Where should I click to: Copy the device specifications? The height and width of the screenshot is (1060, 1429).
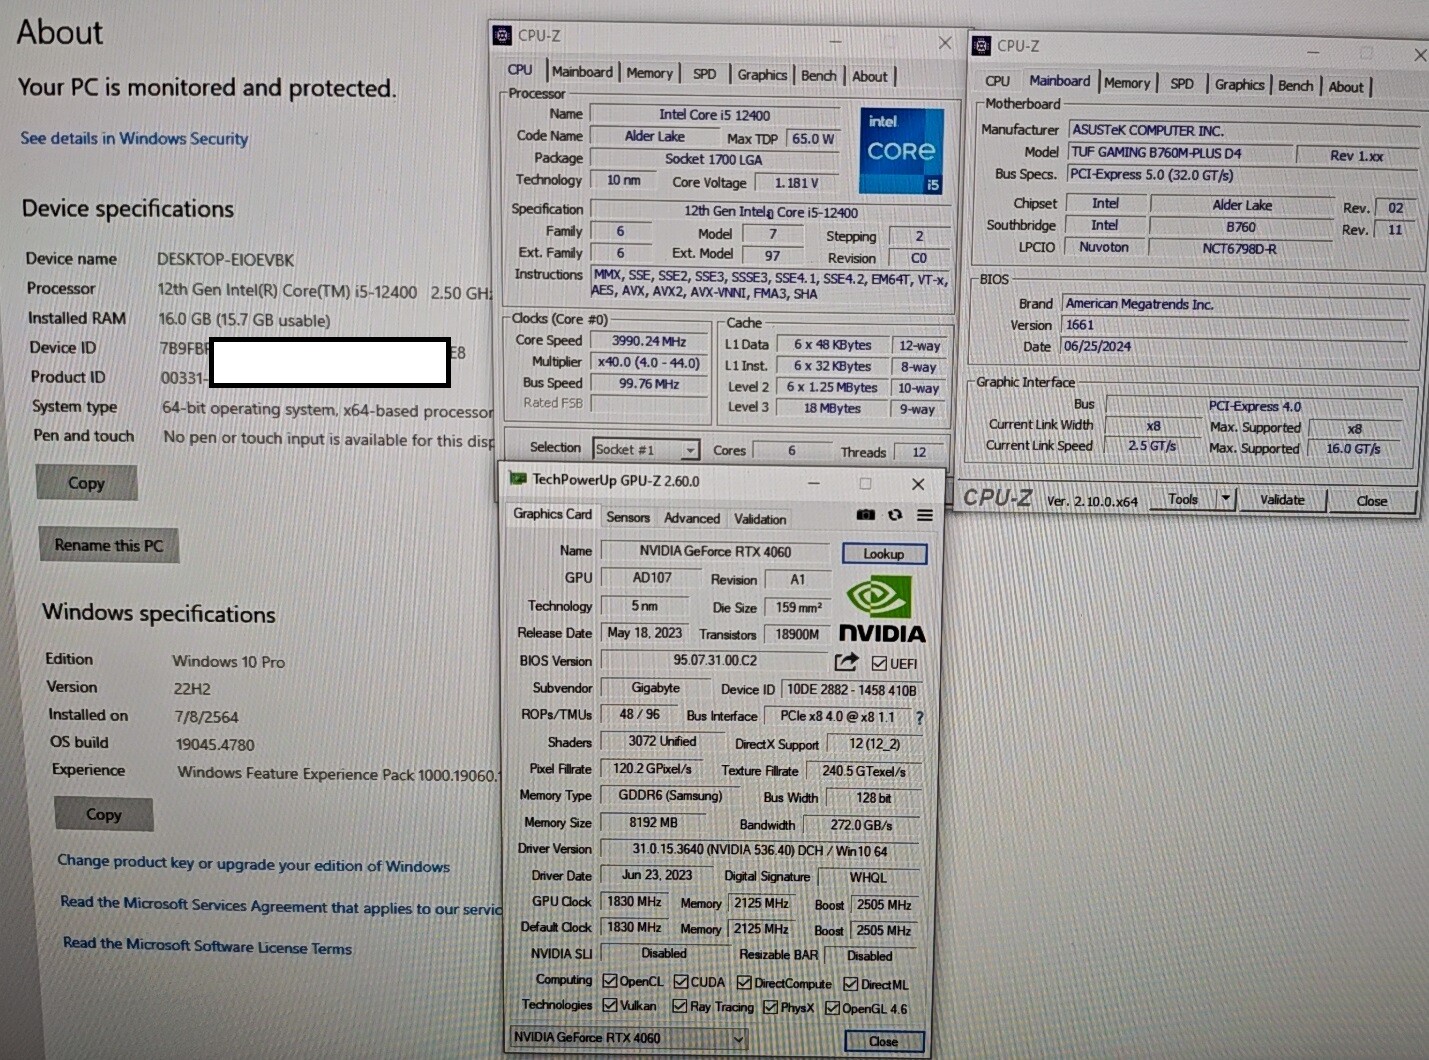pos(86,483)
